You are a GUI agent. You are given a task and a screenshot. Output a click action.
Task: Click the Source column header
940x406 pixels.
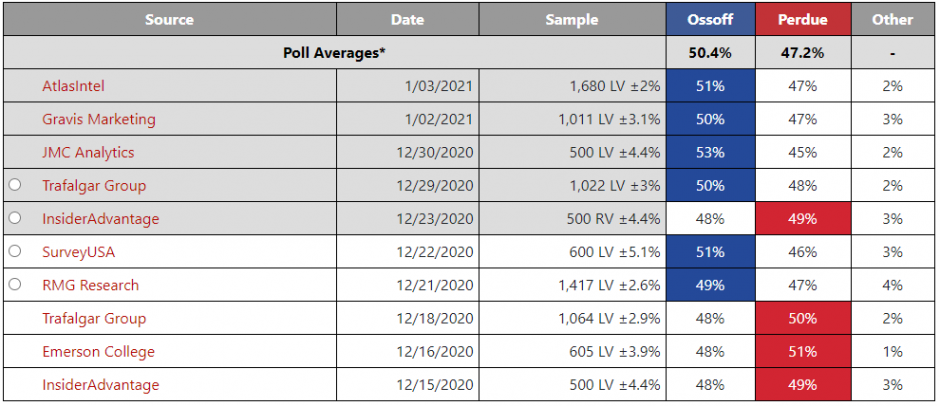click(169, 19)
